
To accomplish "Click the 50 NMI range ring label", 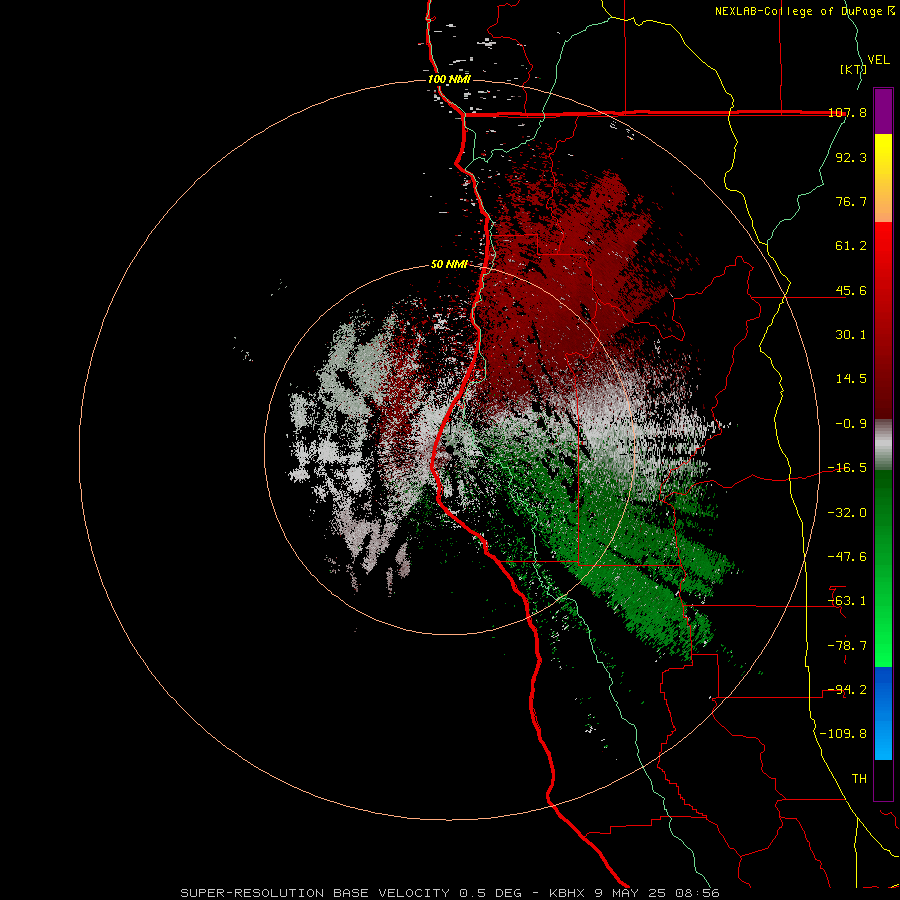I will coord(449,265).
